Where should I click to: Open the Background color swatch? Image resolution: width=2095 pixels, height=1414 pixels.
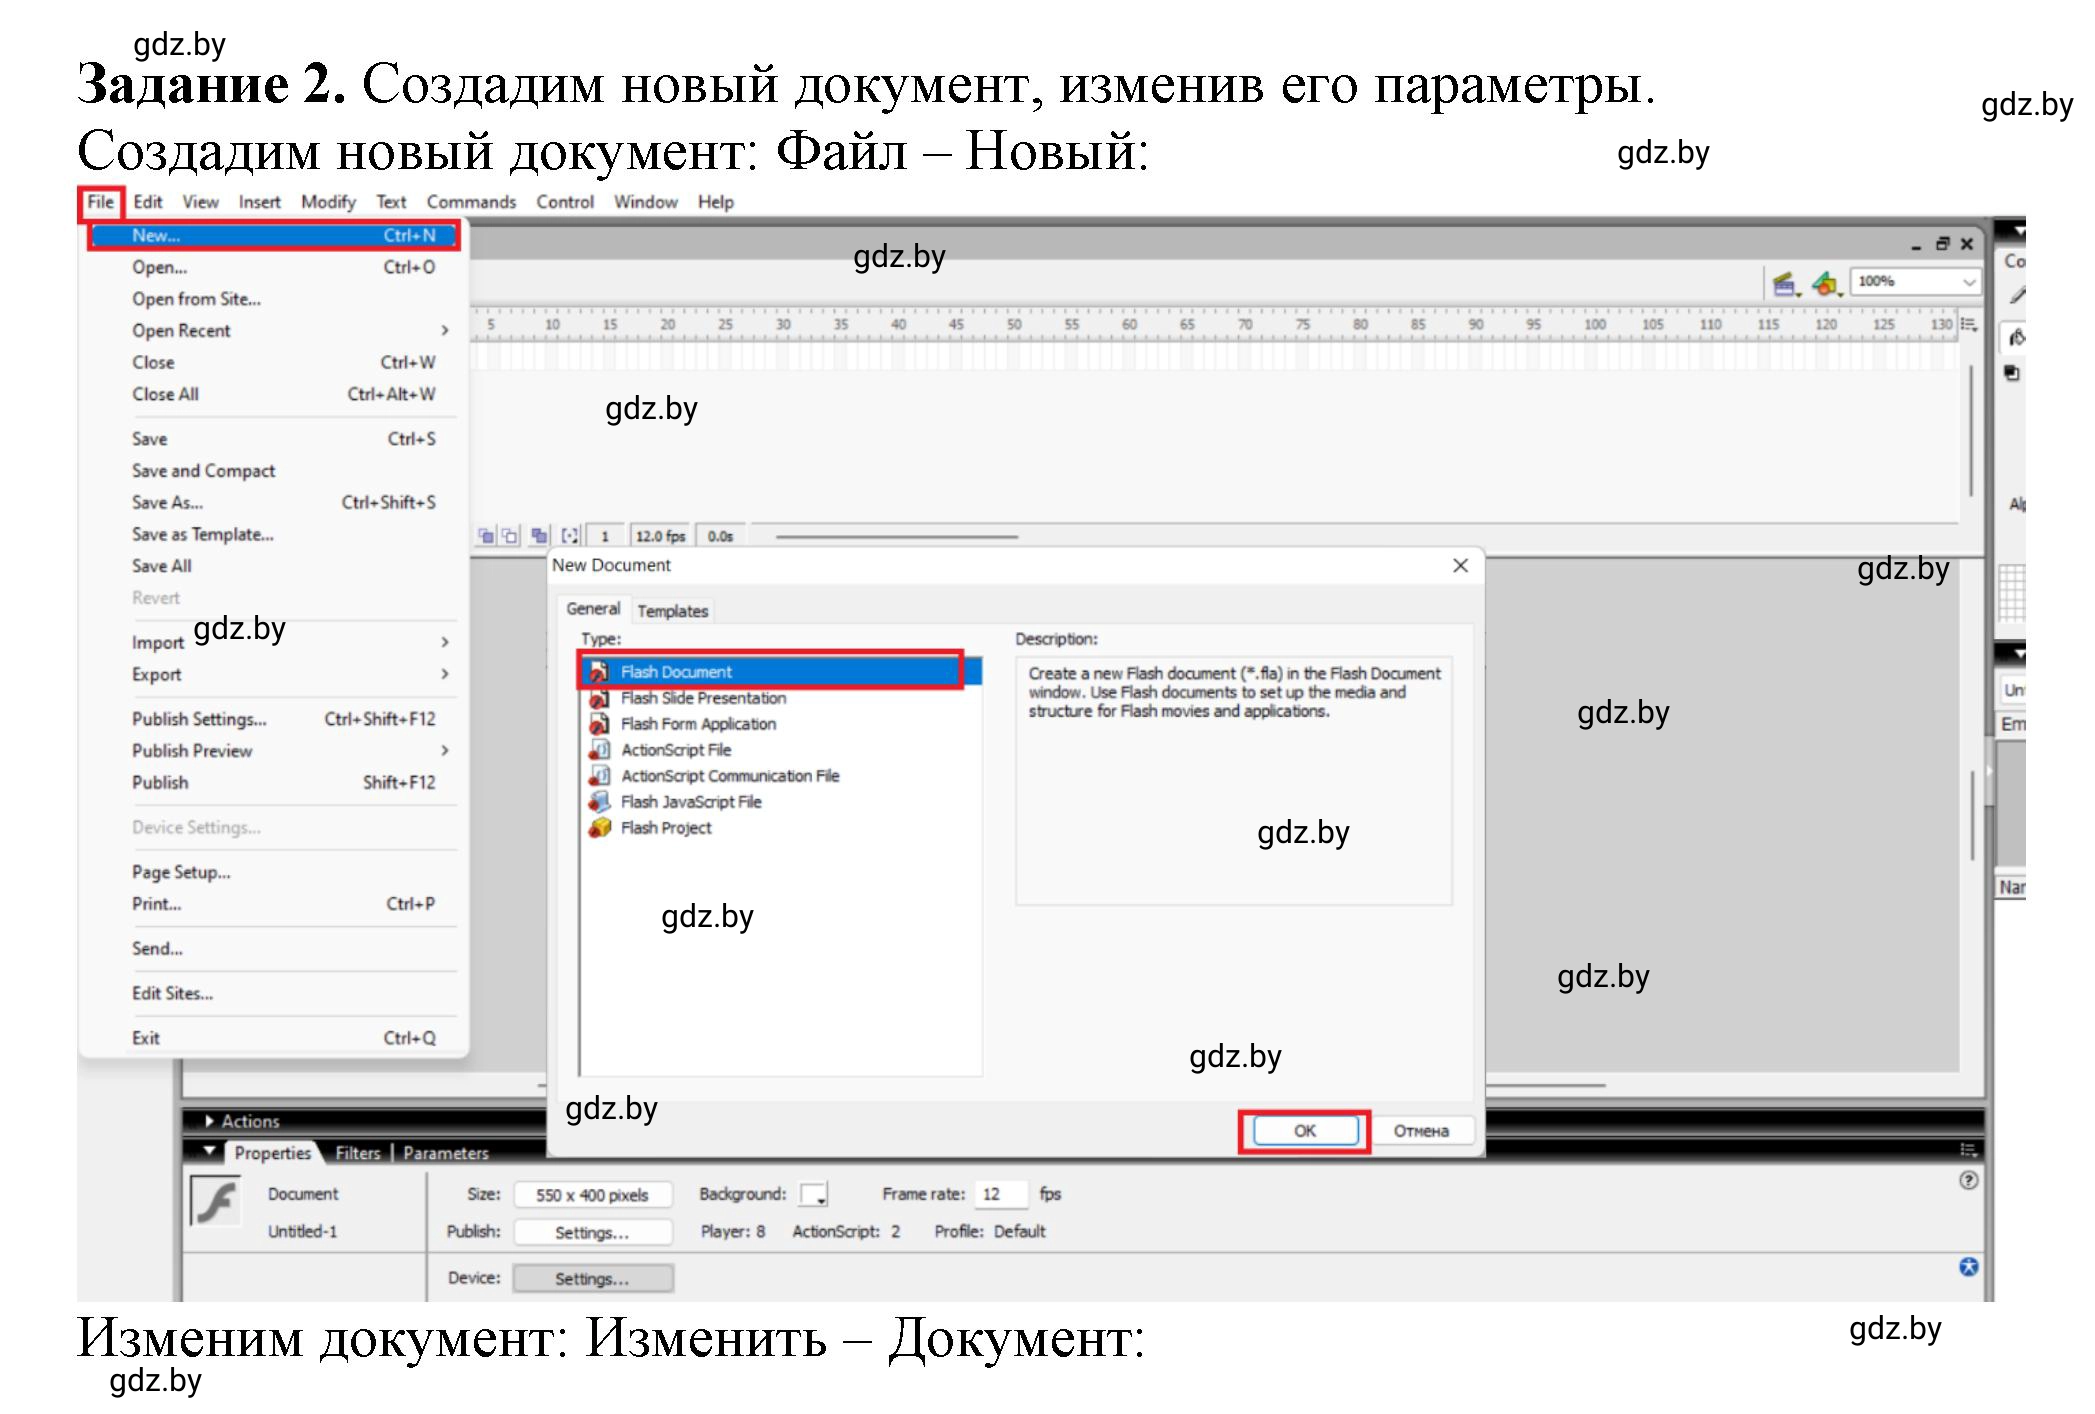click(813, 1194)
